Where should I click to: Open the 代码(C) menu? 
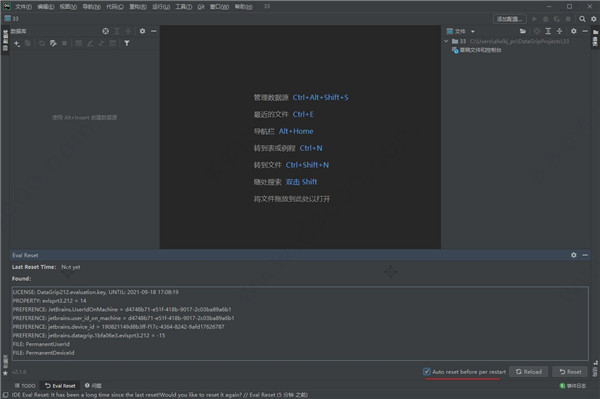115,7
